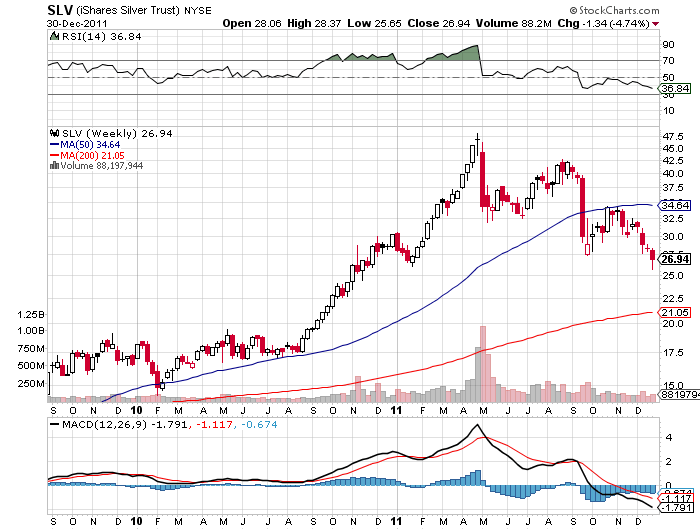Click the 250M volume axis label
The width and height of the screenshot is (700, 530).
(31, 384)
